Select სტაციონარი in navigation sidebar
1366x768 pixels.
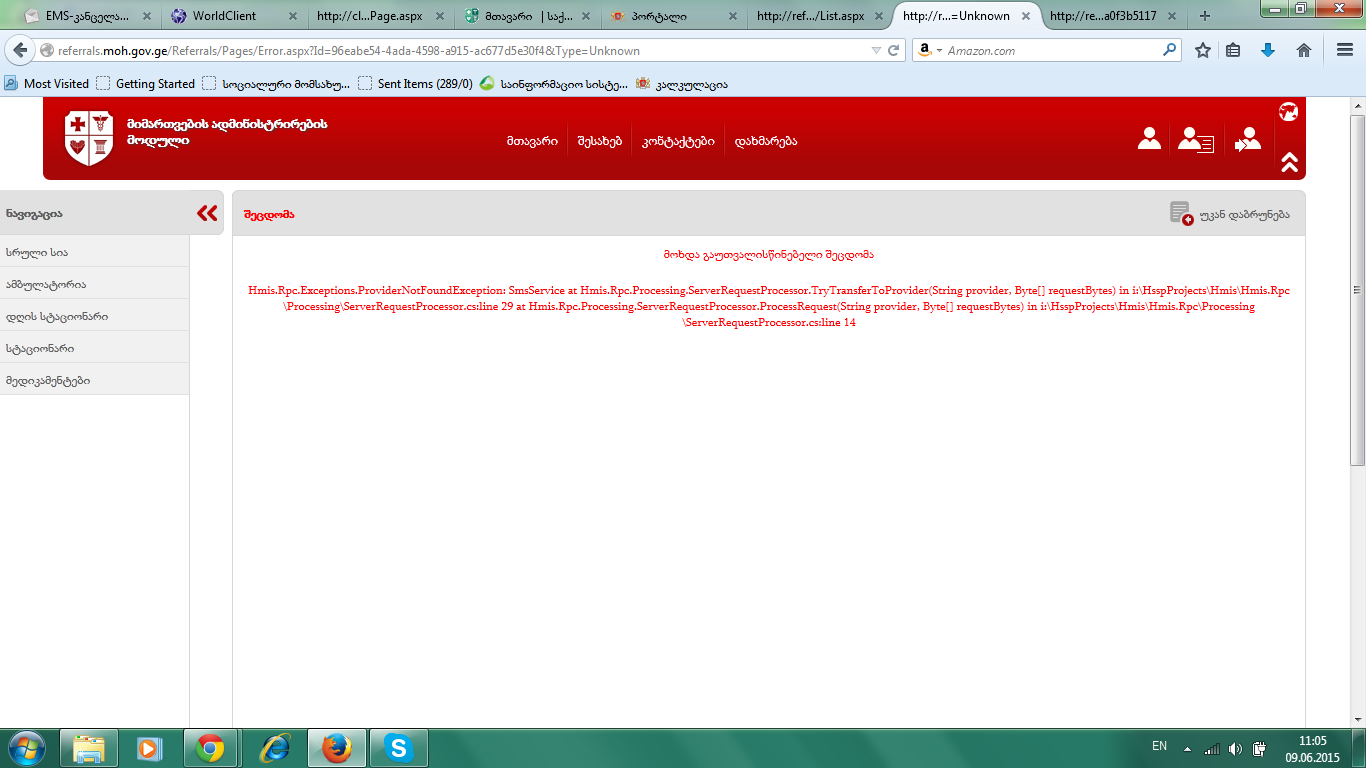click(40, 348)
